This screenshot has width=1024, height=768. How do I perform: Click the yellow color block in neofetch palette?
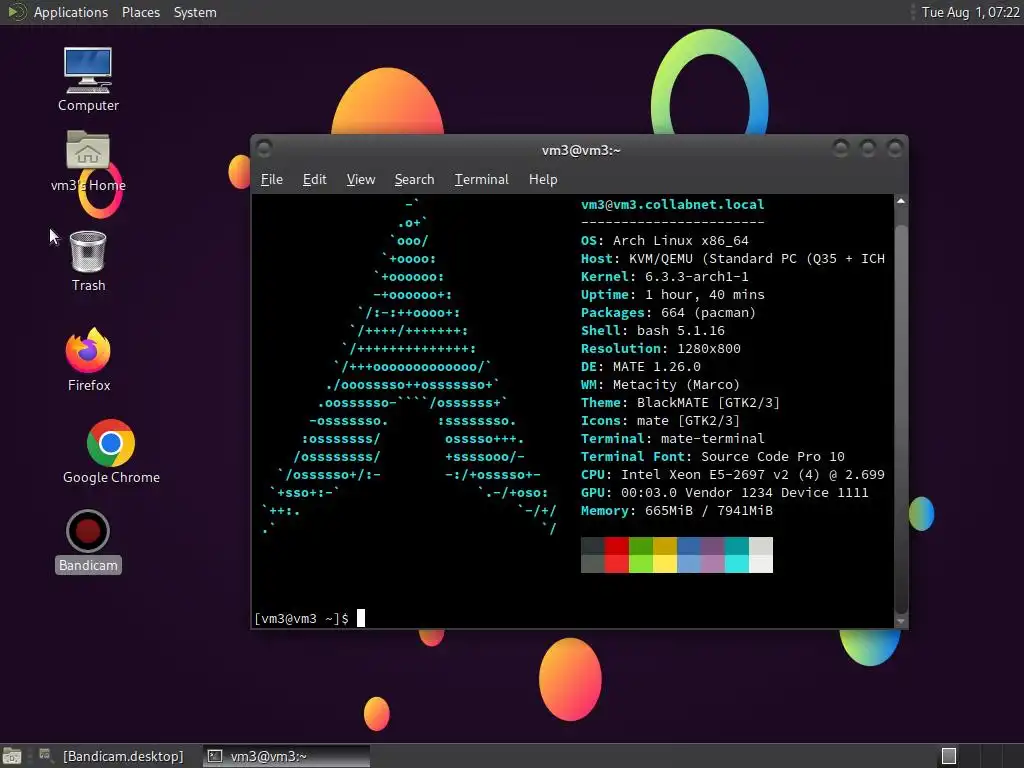[665, 554]
